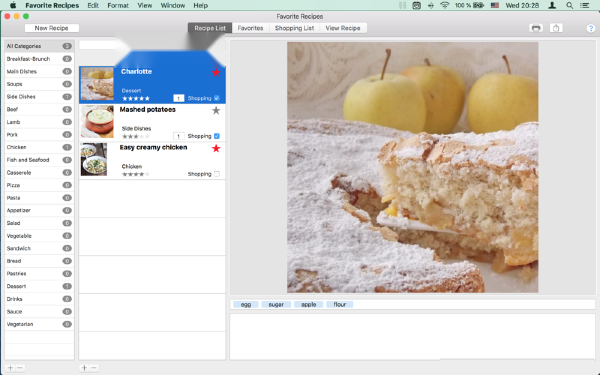
Task: Select the Chicken category
Action: click(x=39, y=147)
